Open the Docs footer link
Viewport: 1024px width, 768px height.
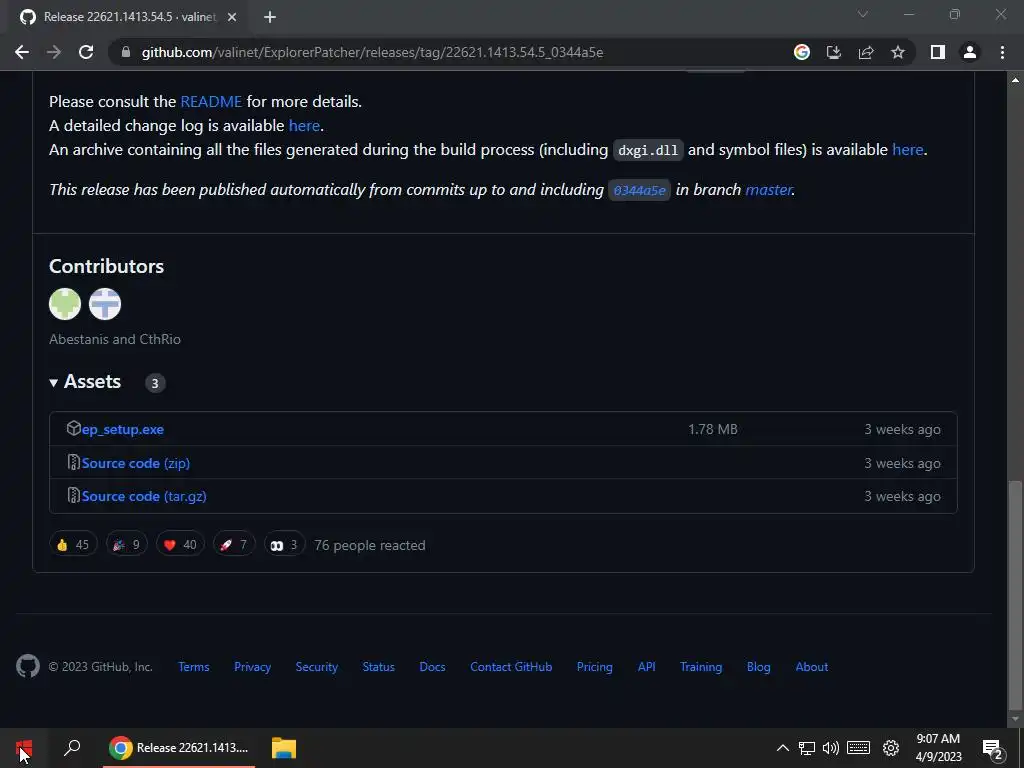pos(432,667)
